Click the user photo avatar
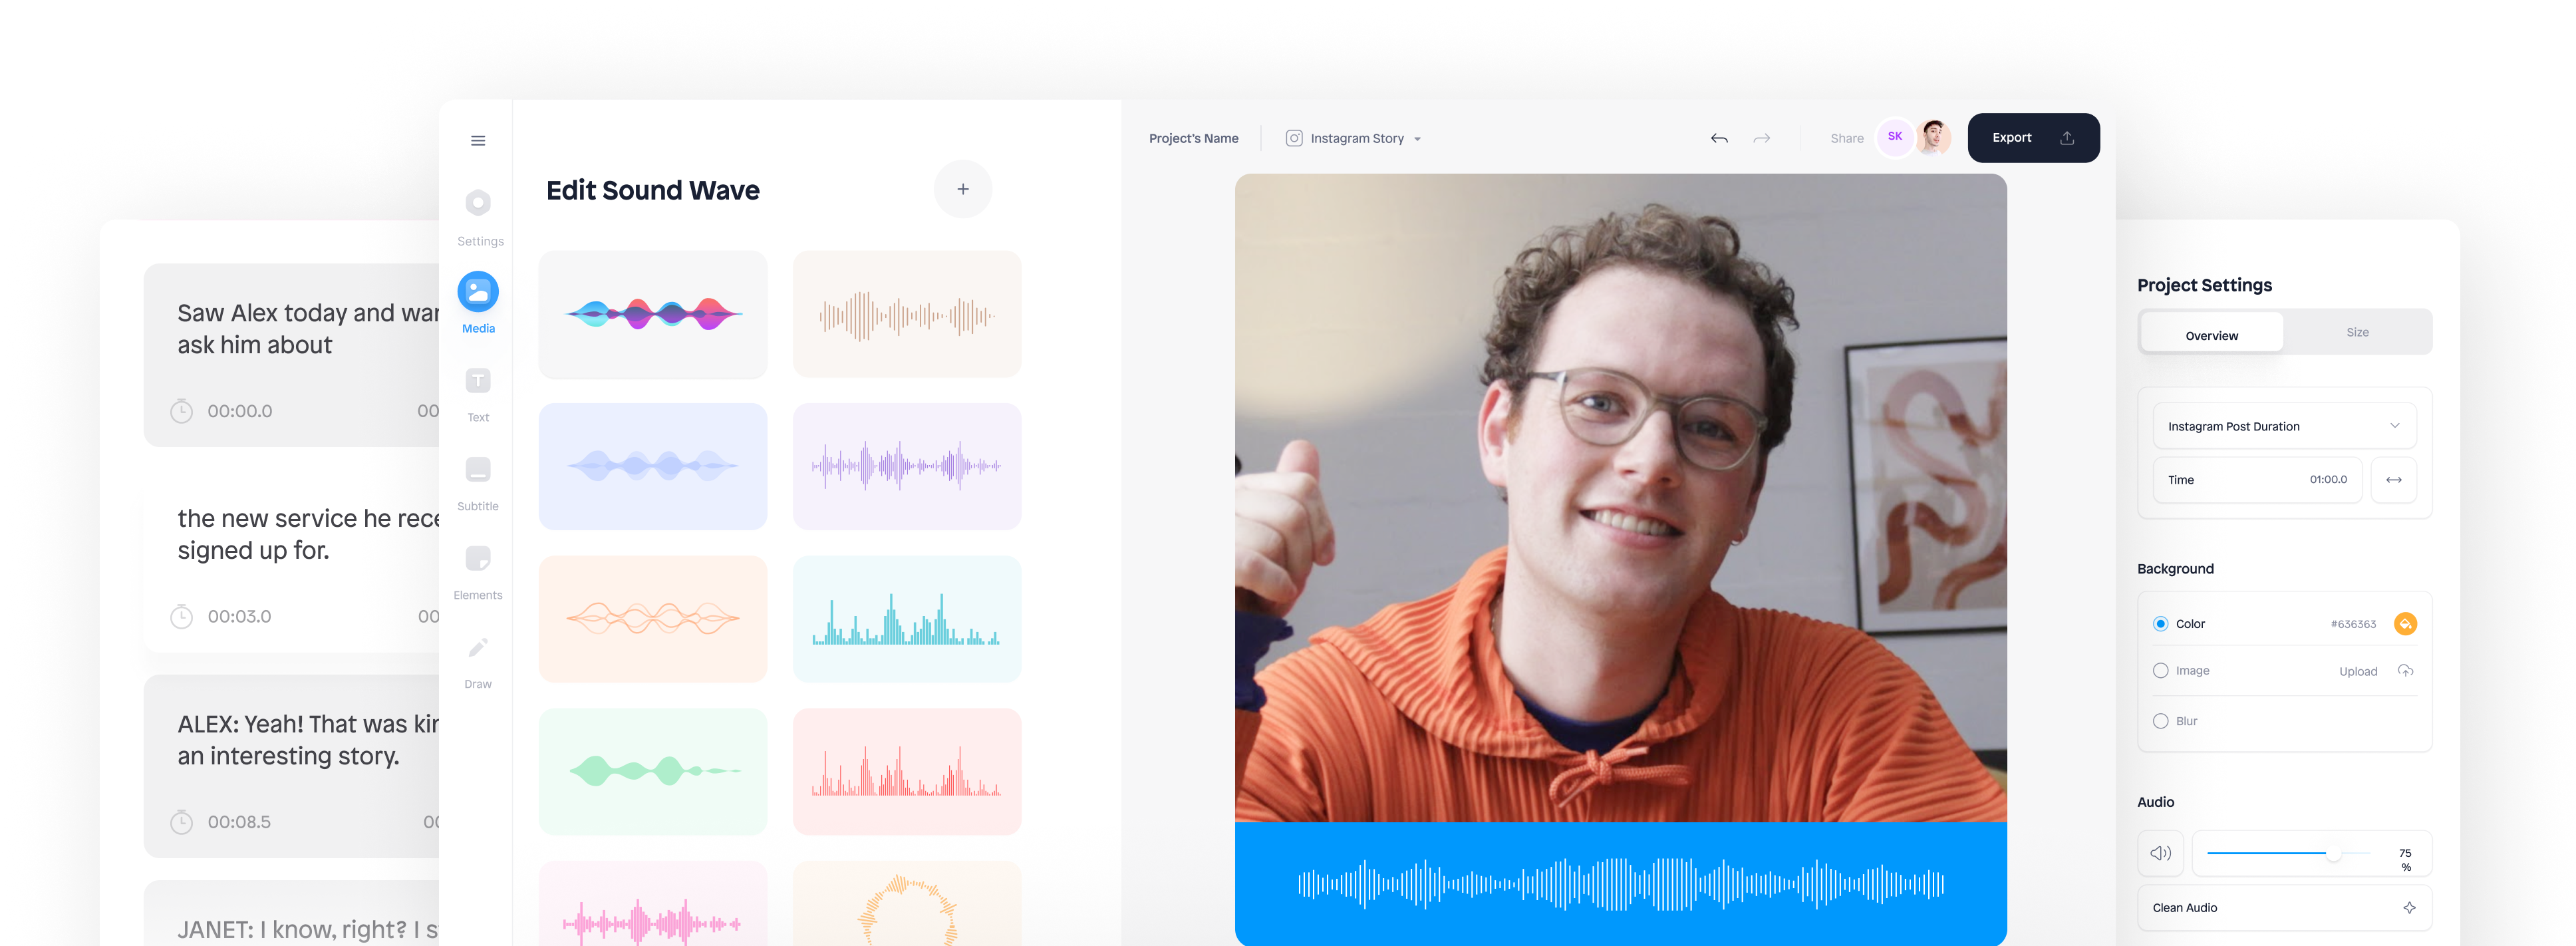Image resolution: width=2576 pixels, height=946 pixels. coord(1934,137)
